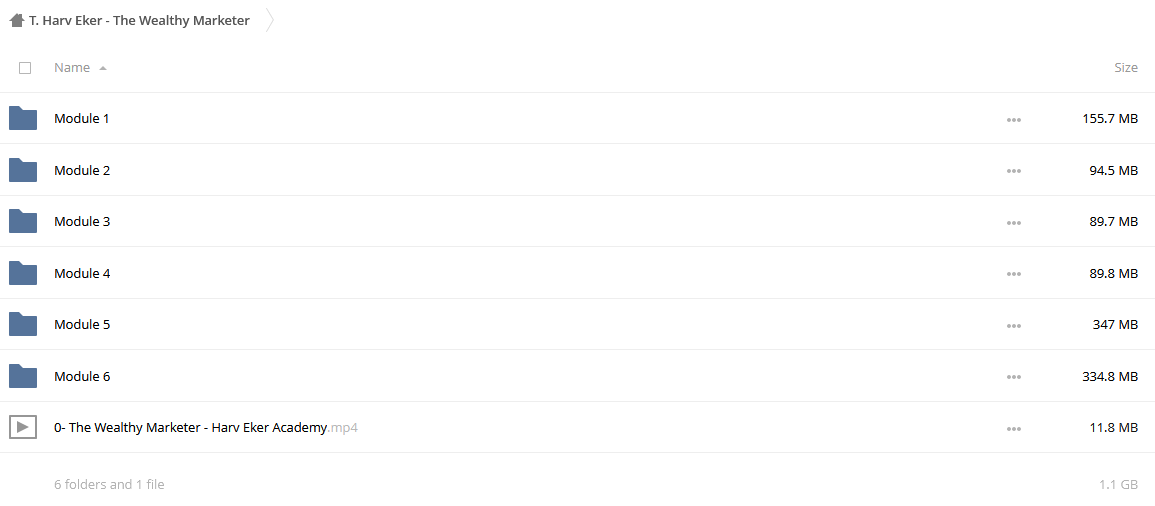Sort the list by Name column
This screenshot has height=506, width=1155.
72,68
